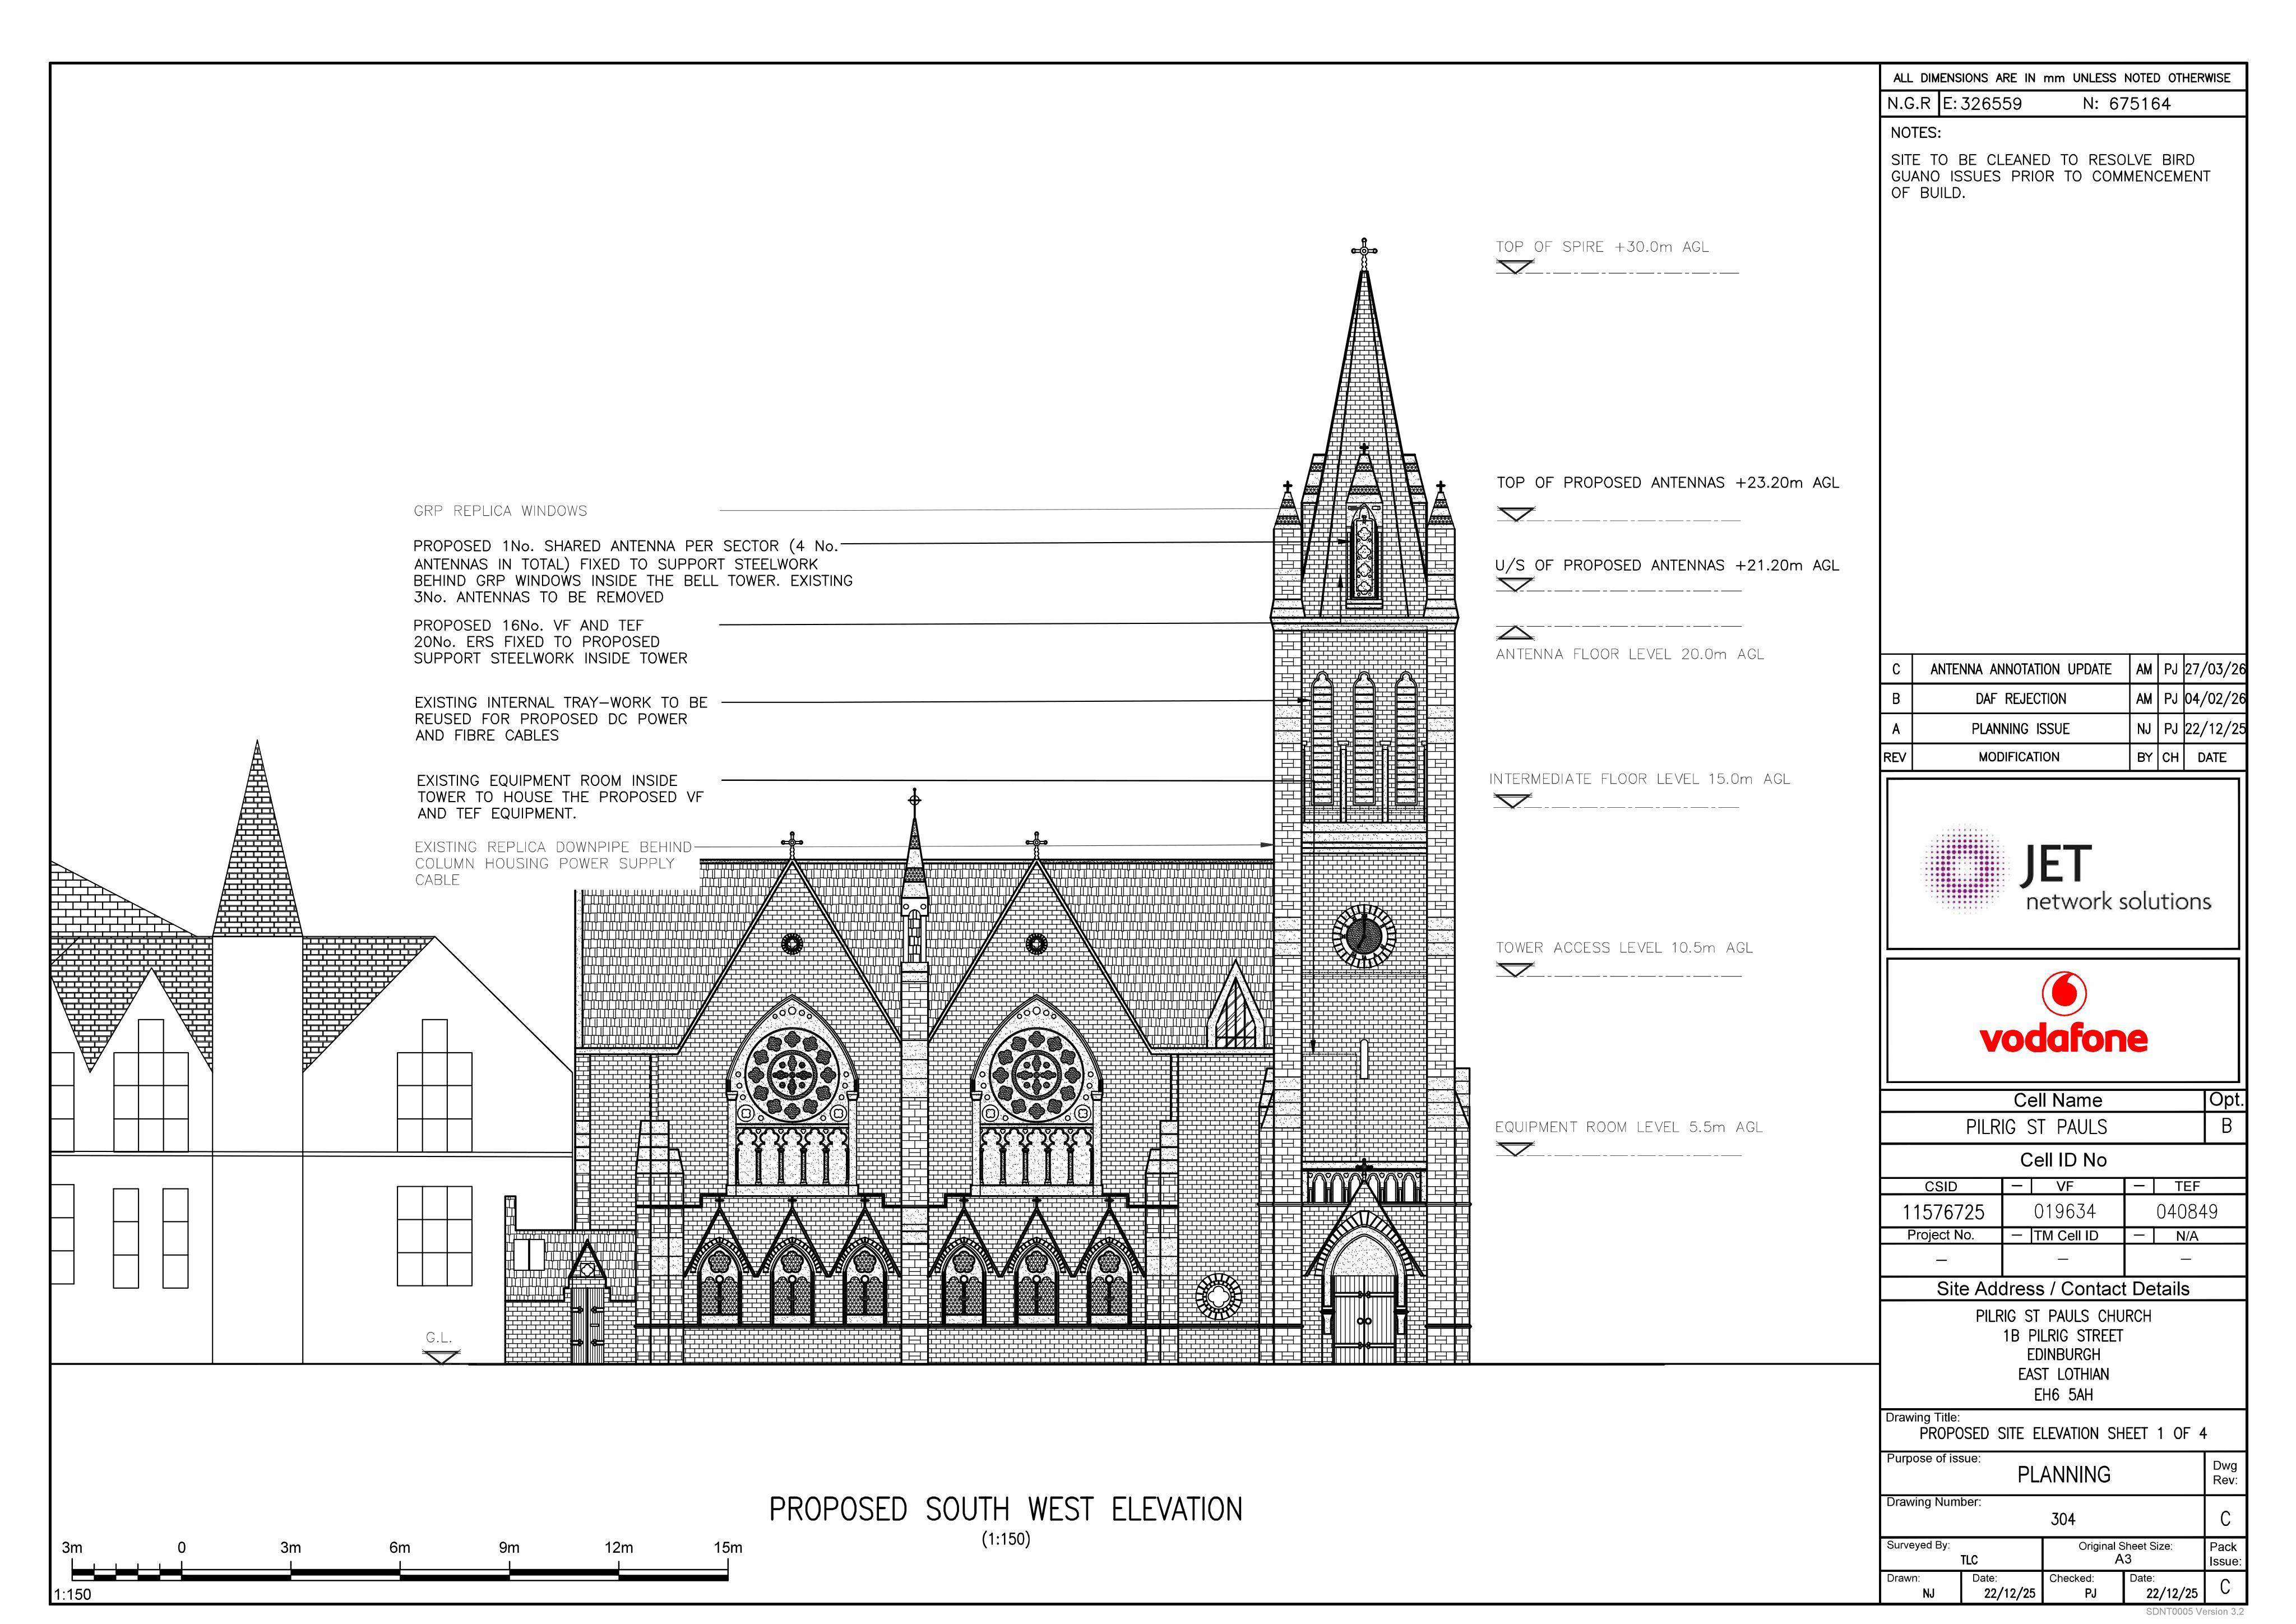Select 'TOWER ACCESS LEVEL 10.5m AGL' label
Image resolution: width=2296 pixels, height=1624 pixels.
(x=1624, y=948)
